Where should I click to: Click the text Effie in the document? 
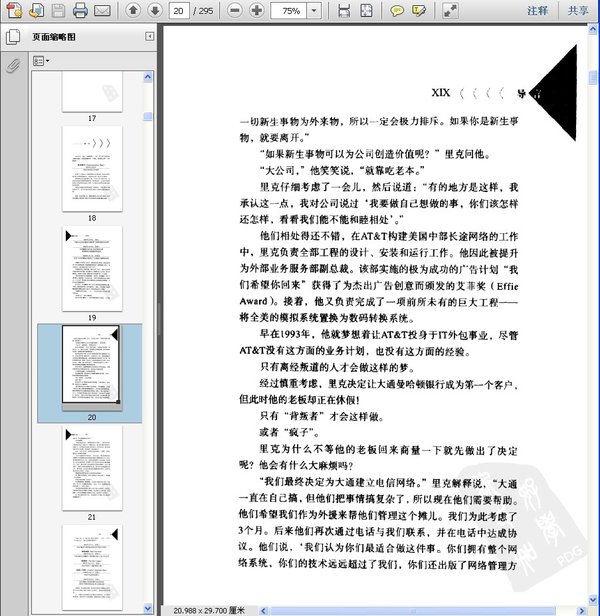pos(507,286)
